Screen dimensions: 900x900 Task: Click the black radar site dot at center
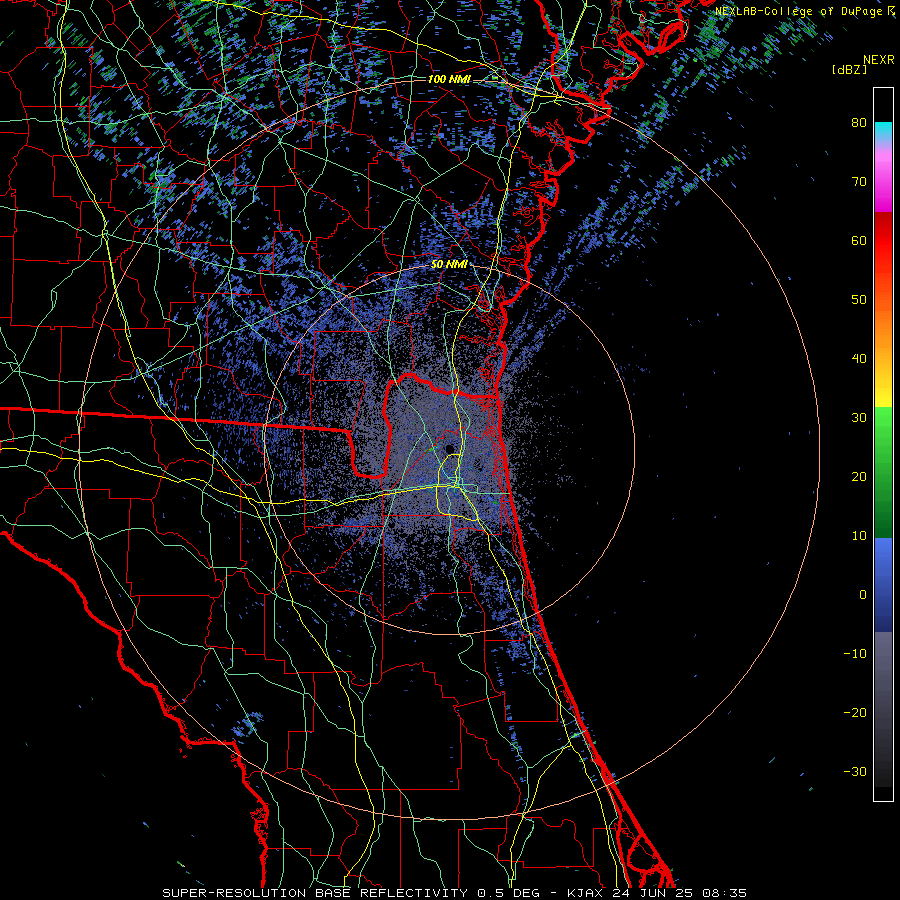449,449
